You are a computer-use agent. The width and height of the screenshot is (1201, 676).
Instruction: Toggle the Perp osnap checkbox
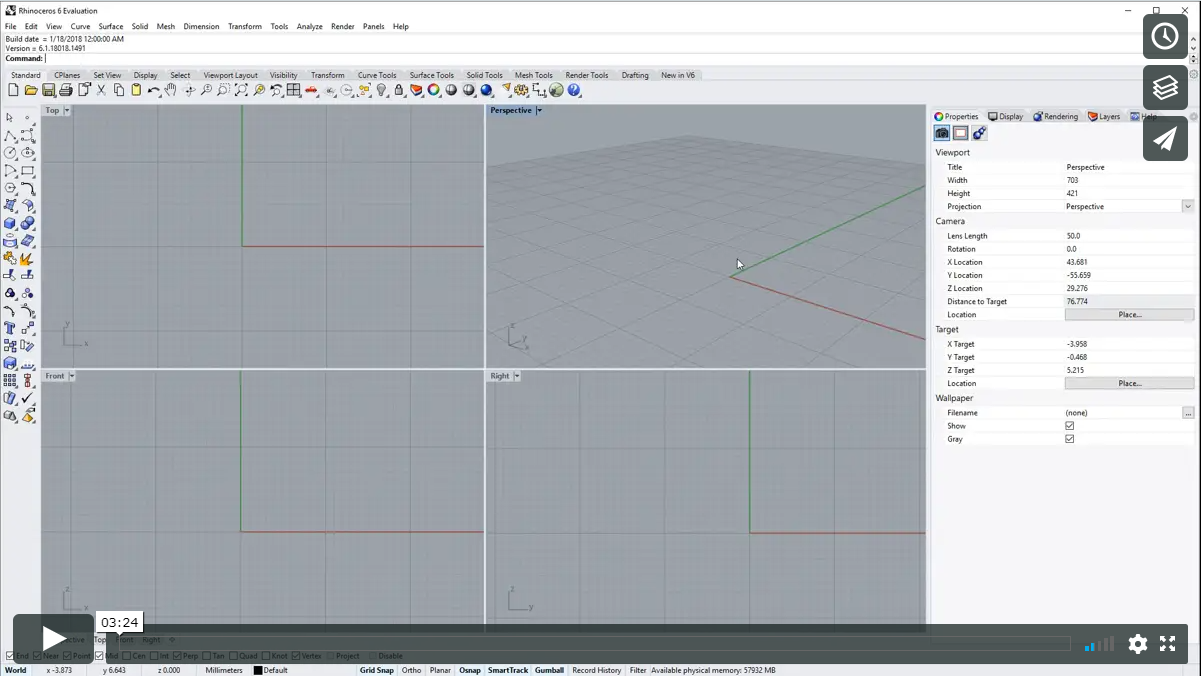(x=177, y=656)
